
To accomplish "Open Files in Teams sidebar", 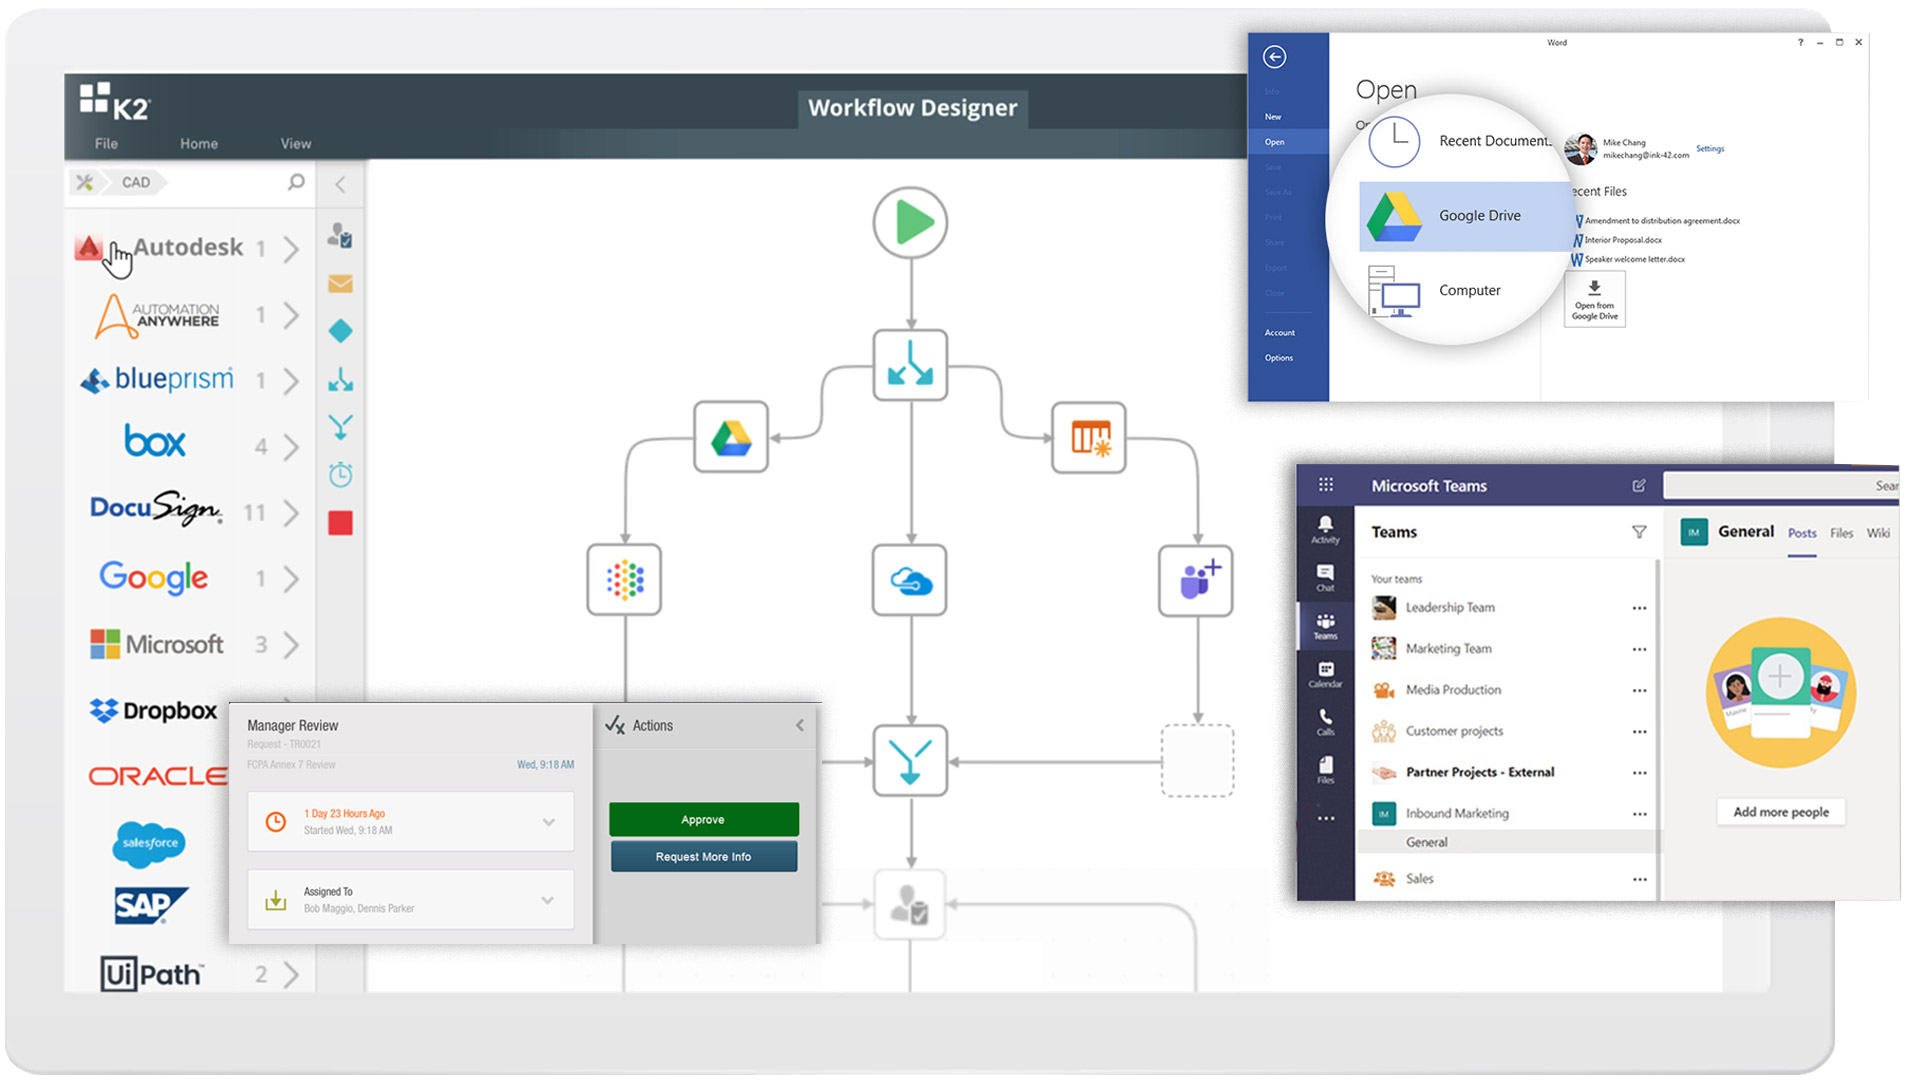I will [x=1325, y=770].
